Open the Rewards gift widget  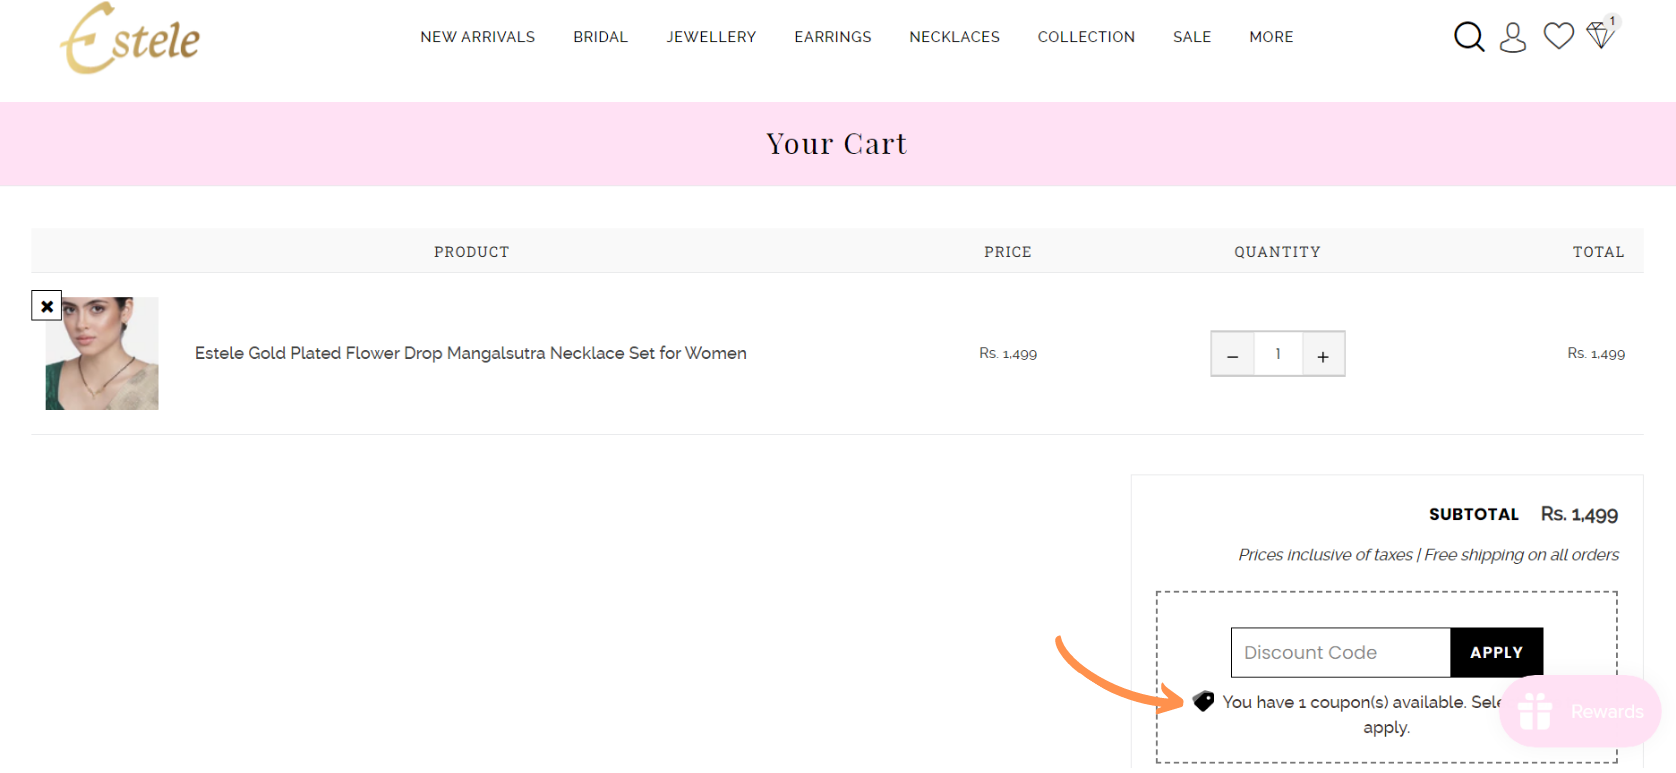tap(1580, 711)
